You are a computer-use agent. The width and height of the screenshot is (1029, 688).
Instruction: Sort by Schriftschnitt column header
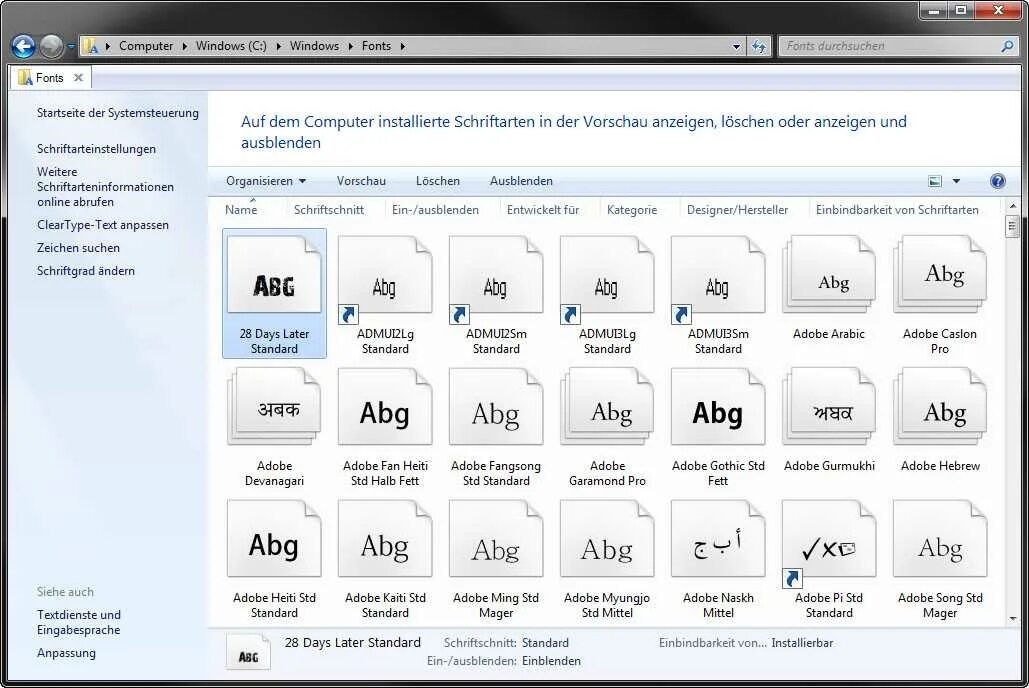tap(329, 209)
